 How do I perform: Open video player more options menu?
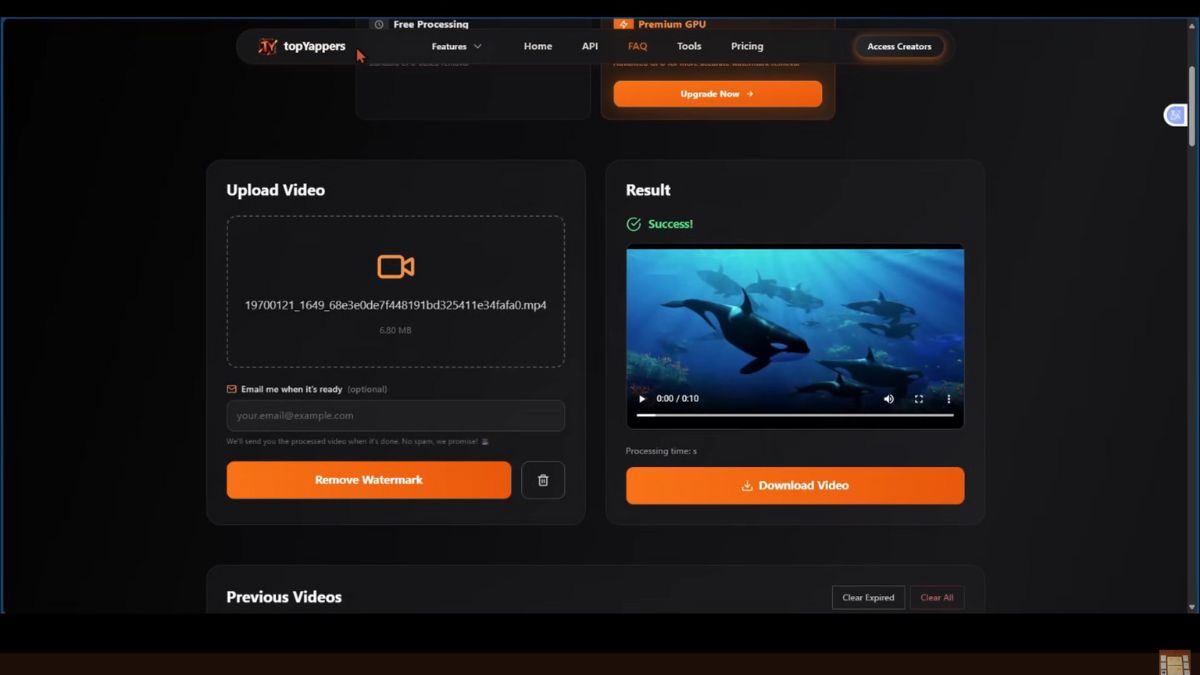tap(949, 399)
